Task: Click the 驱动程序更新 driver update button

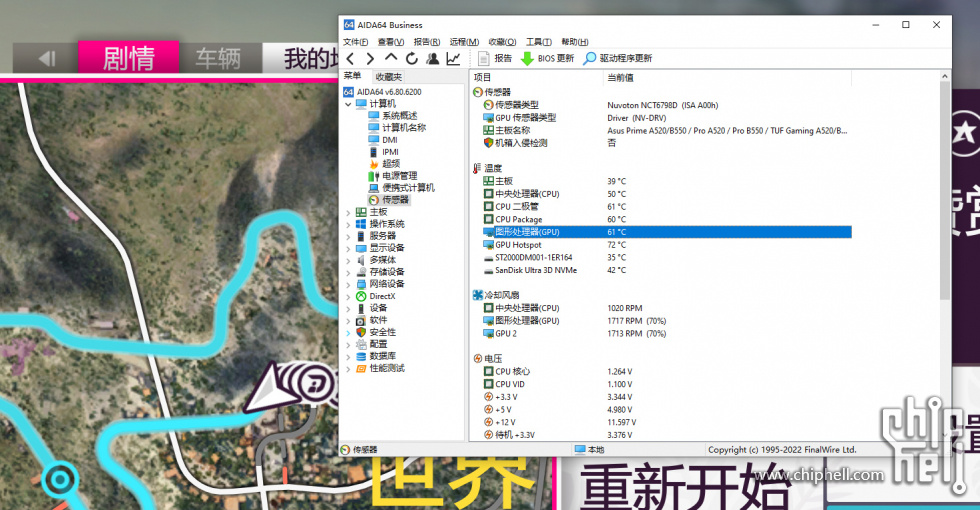Action: [618, 58]
